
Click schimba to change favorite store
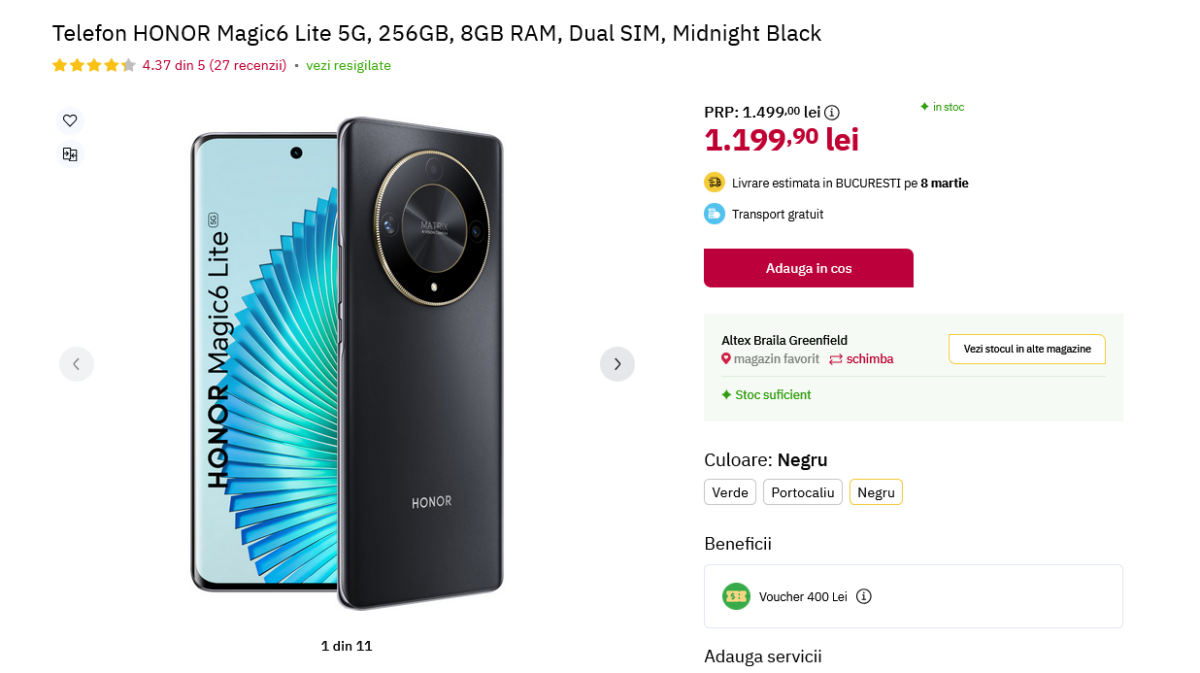pyautogui.click(x=868, y=359)
